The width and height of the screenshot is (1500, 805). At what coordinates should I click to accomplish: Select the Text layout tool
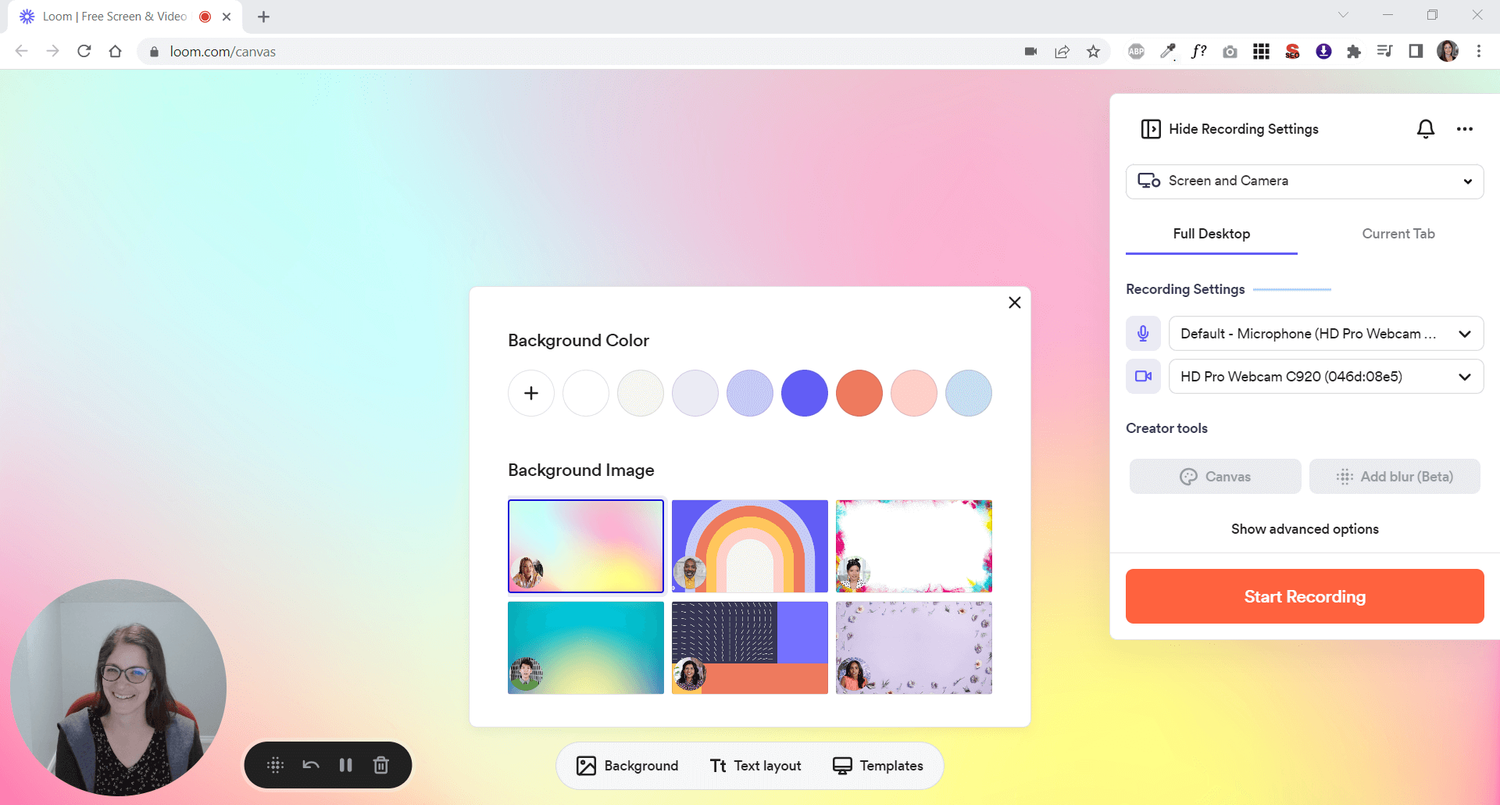[x=756, y=765]
